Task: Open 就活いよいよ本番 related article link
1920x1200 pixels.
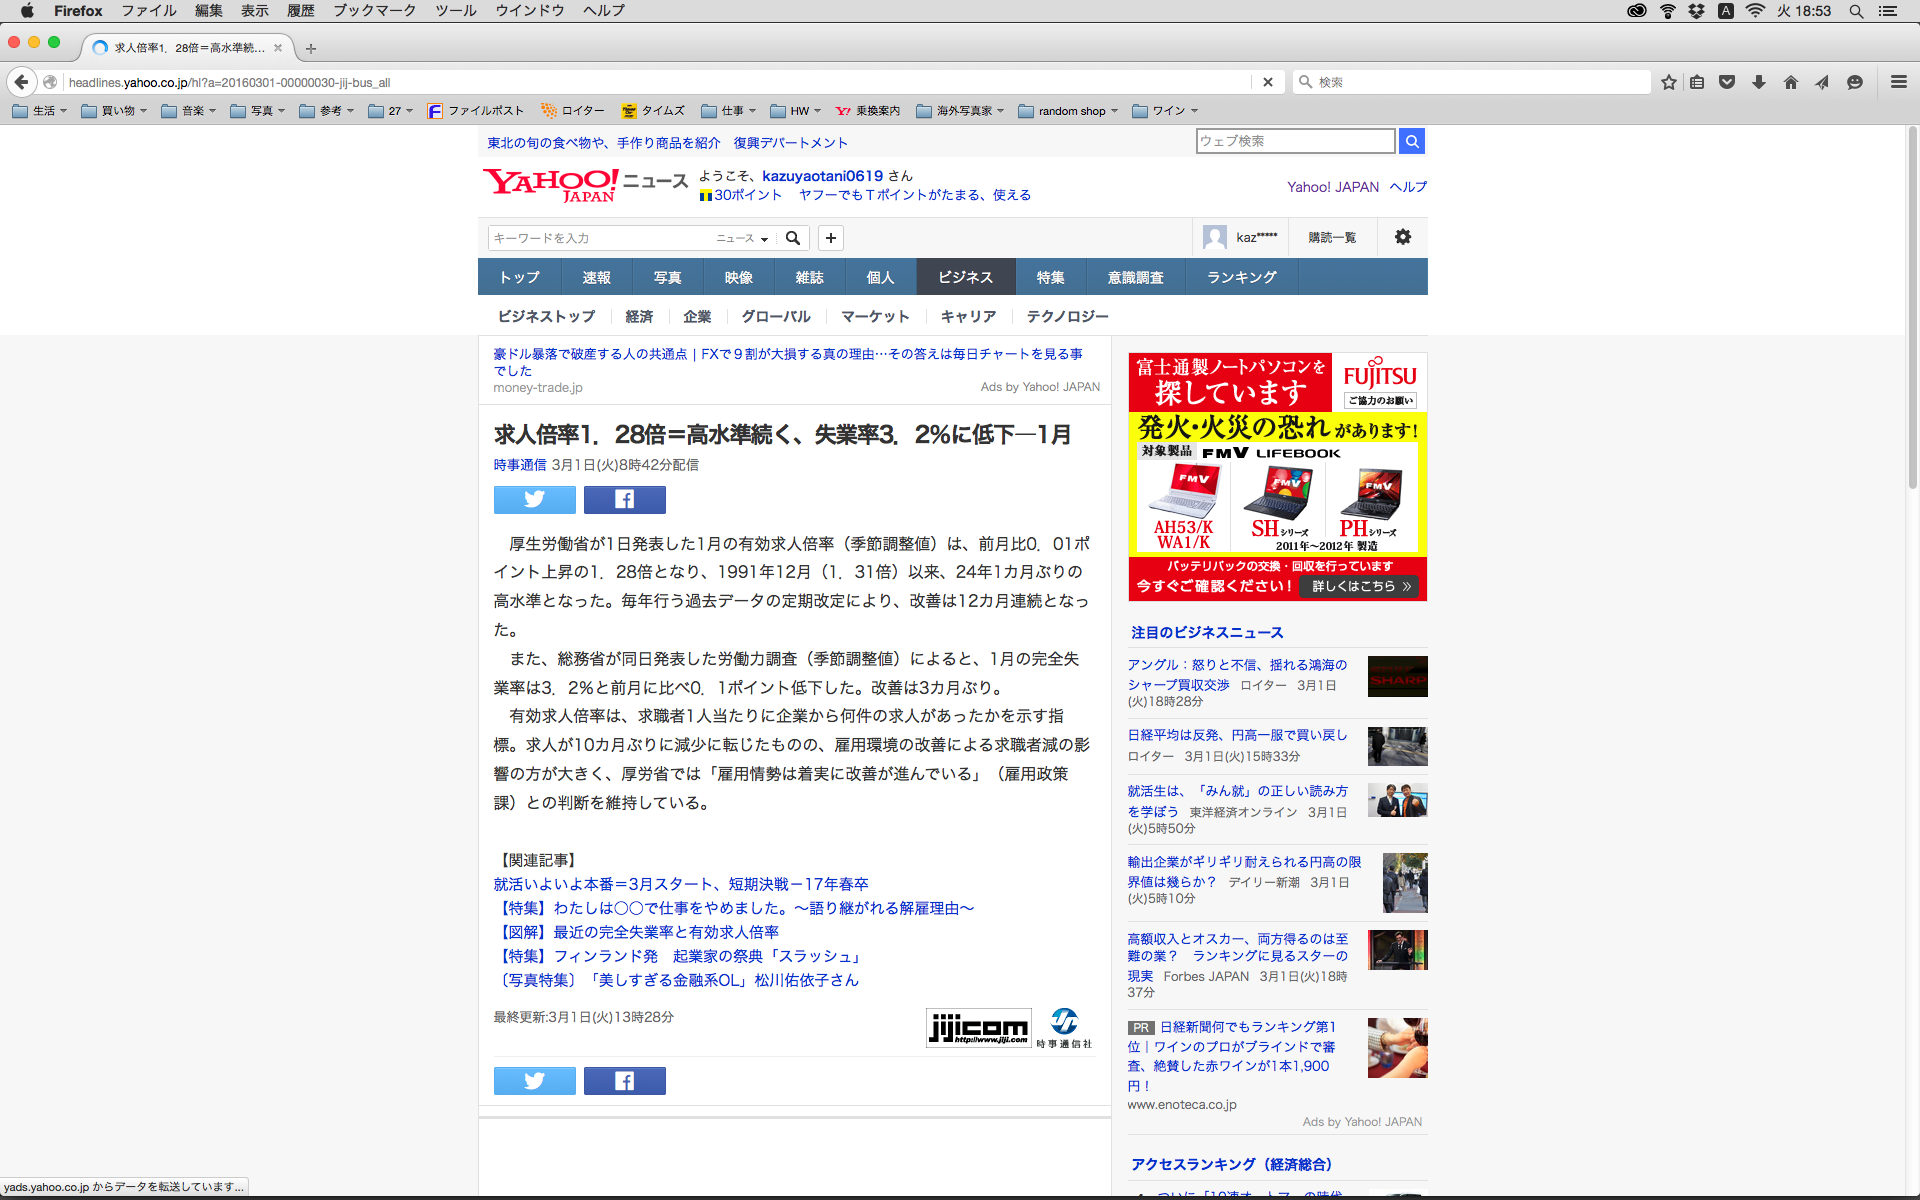Action: 680,884
